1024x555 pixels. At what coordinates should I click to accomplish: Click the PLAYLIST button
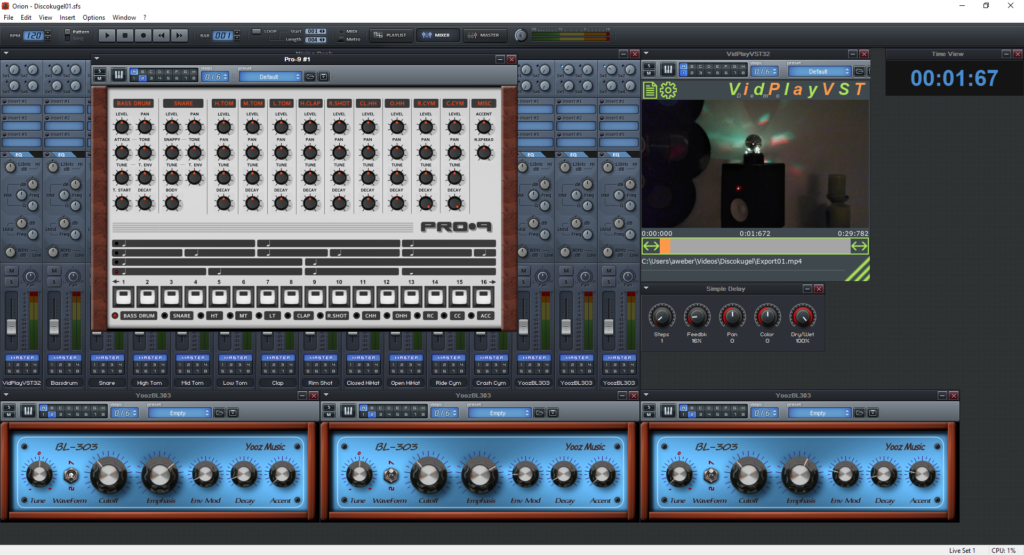[392, 35]
